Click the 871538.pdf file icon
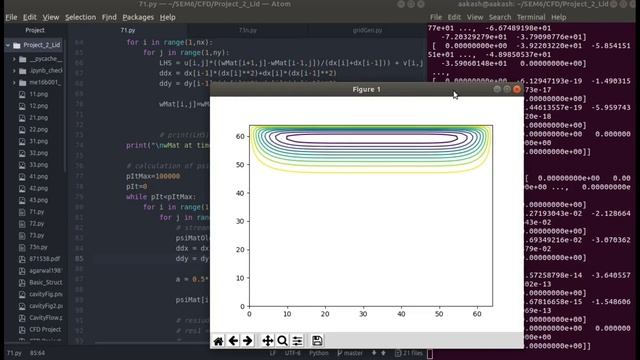Image resolution: width=640 pixels, height=360 pixels. (x=22, y=259)
